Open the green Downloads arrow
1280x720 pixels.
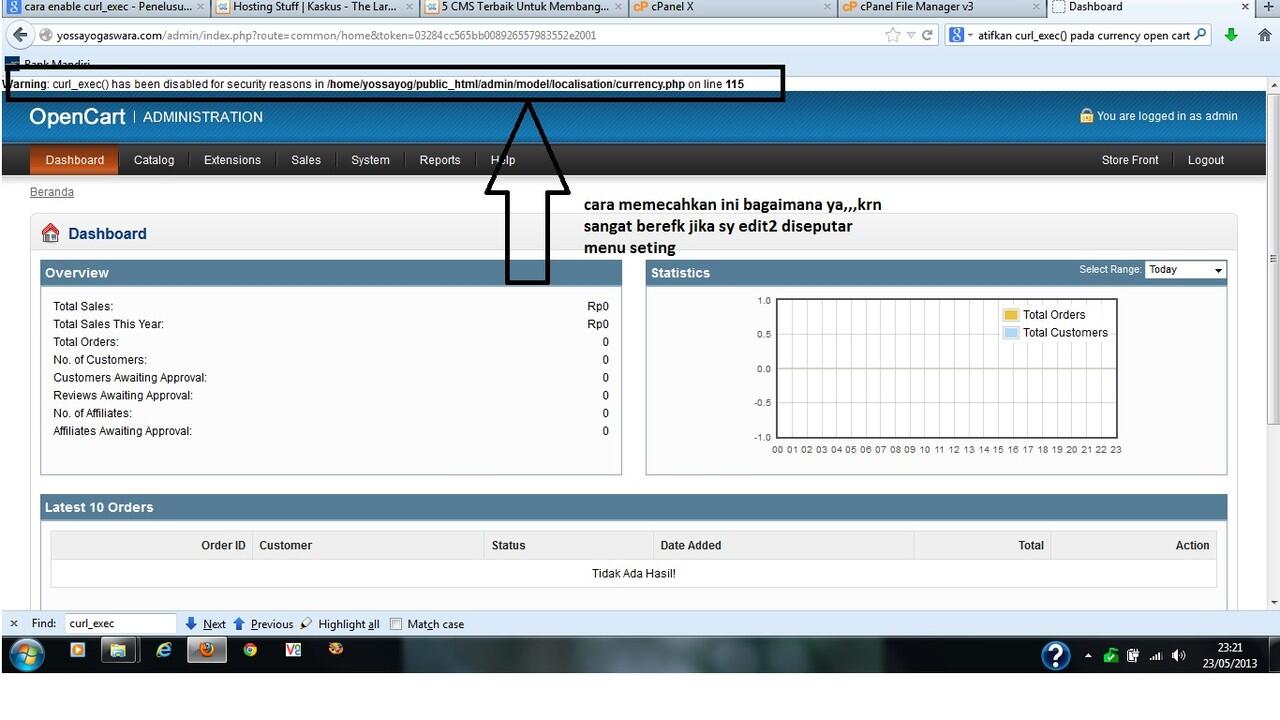1232,35
